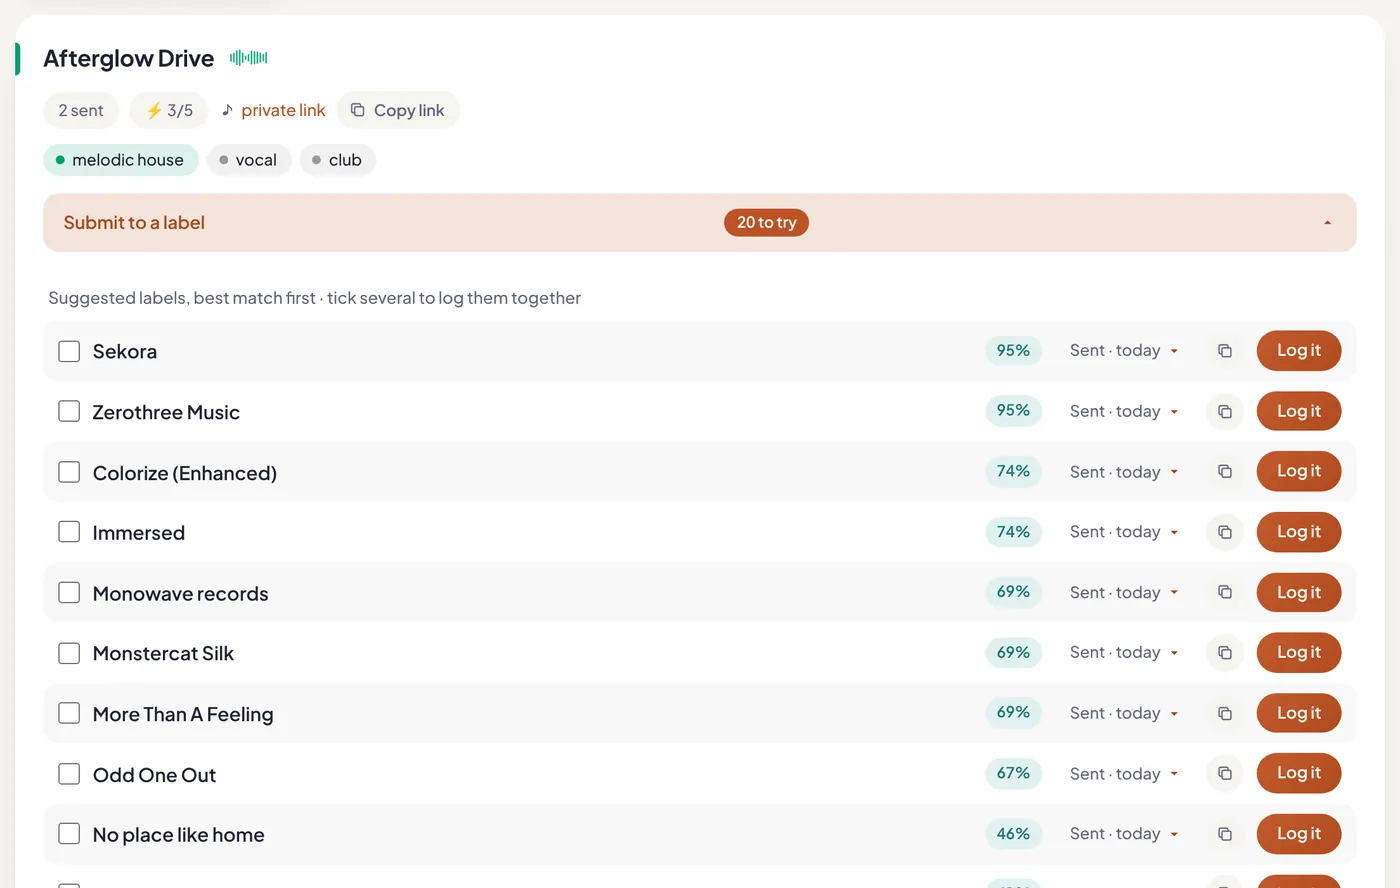The height and width of the screenshot is (888, 1400).
Task: Log it for Zerothree Music
Action: pyautogui.click(x=1298, y=411)
